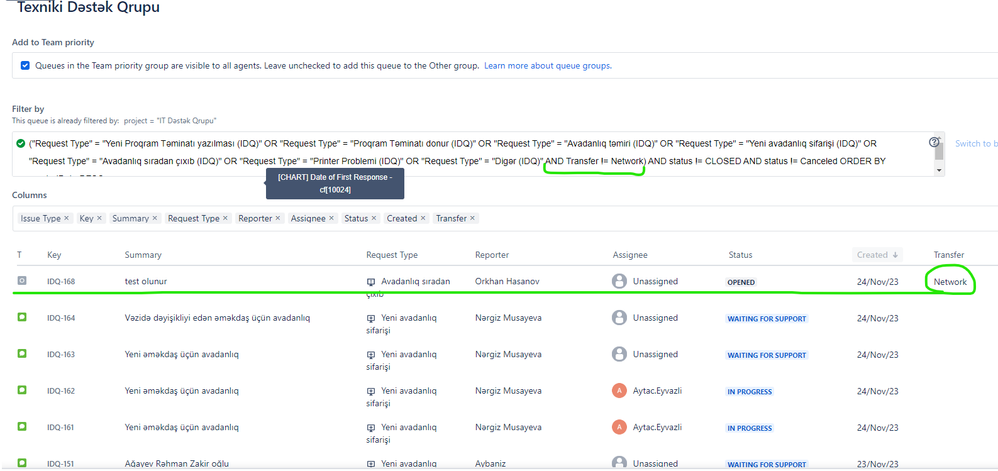Image resolution: width=998 pixels, height=471 pixels.
Task: Click the Key column header
Action: click(54, 255)
